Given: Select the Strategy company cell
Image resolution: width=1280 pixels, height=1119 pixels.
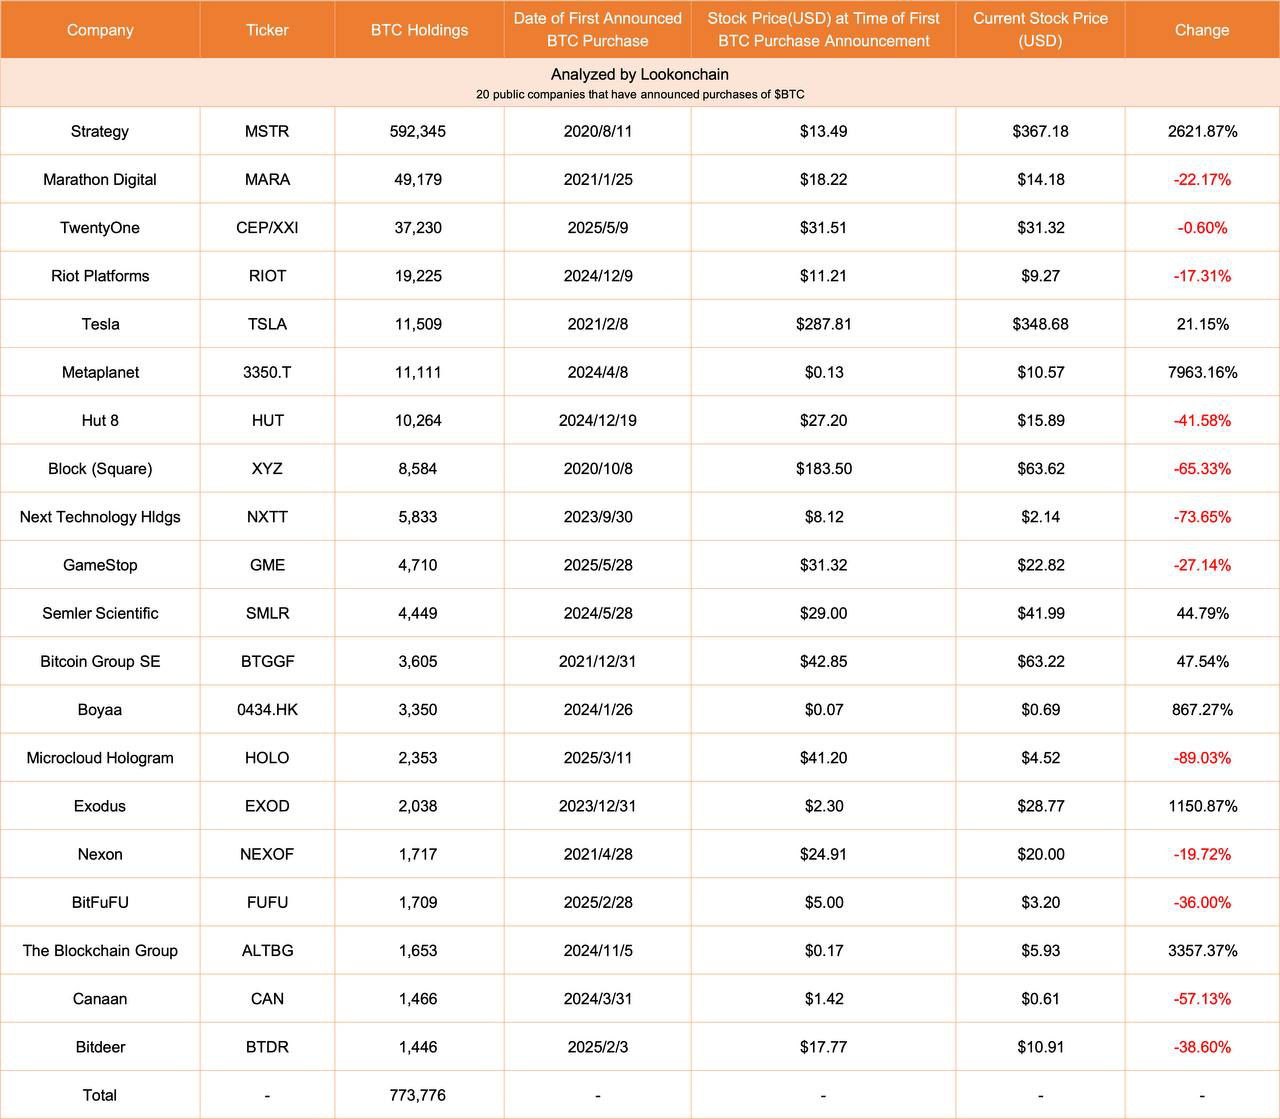Looking at the screenshot, I should point(100,131).
